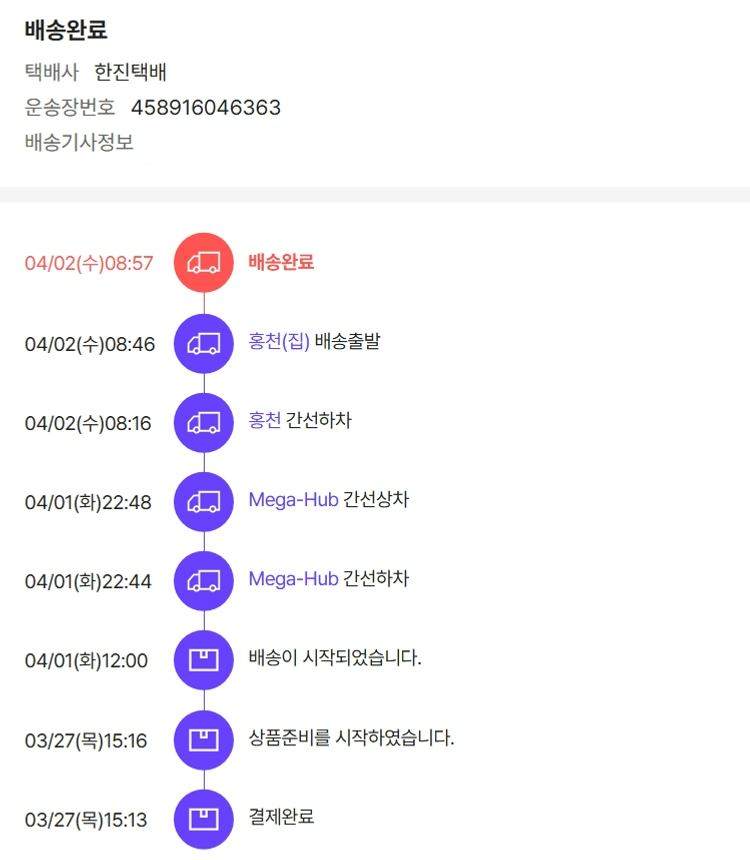Click the 04/02(수)08:57 timestamp
This screenshot has height=860, width=750.
point(89,263)
